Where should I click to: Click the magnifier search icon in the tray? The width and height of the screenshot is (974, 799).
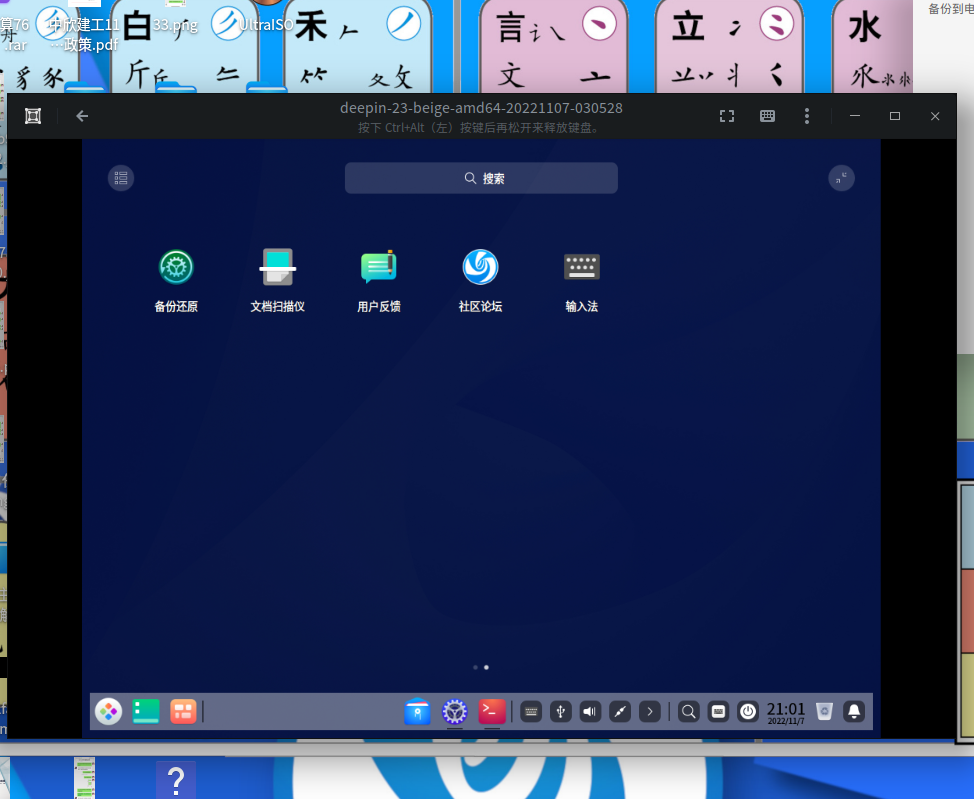(x=688, y=711)
